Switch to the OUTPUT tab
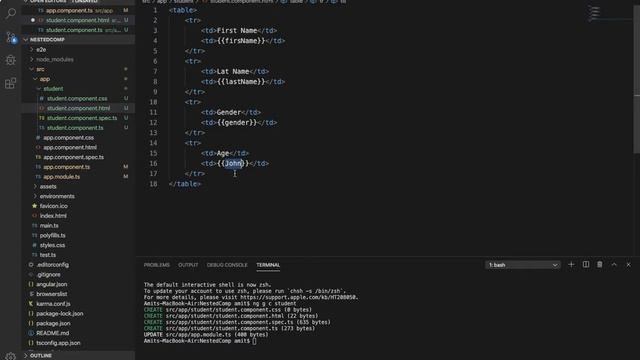 coord(188,265)
